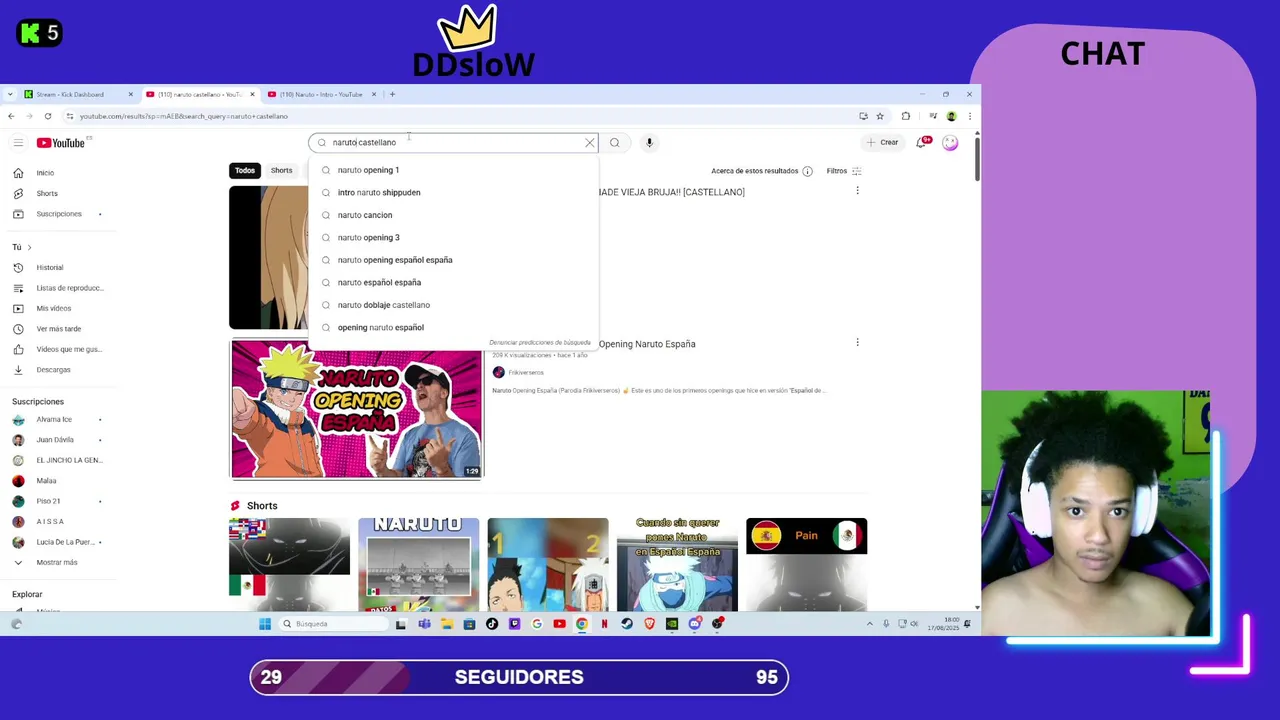Clear the search box with the X icon
The image size is (1280, 720).
[590, 143]
